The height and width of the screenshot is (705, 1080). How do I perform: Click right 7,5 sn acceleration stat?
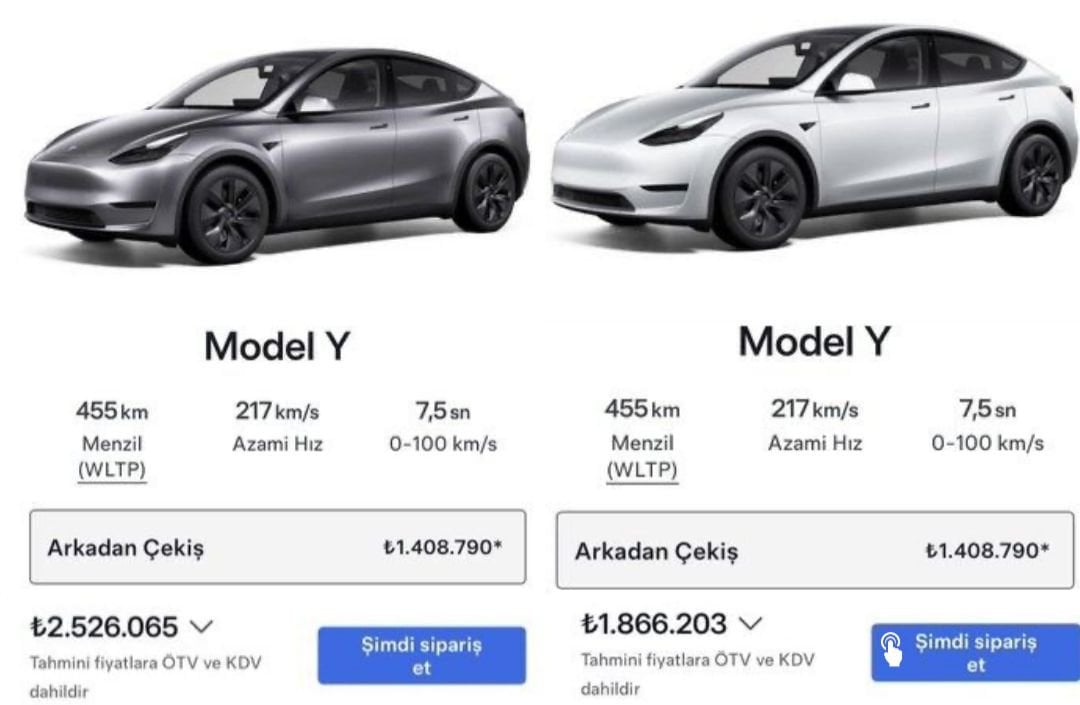(987, 425)
